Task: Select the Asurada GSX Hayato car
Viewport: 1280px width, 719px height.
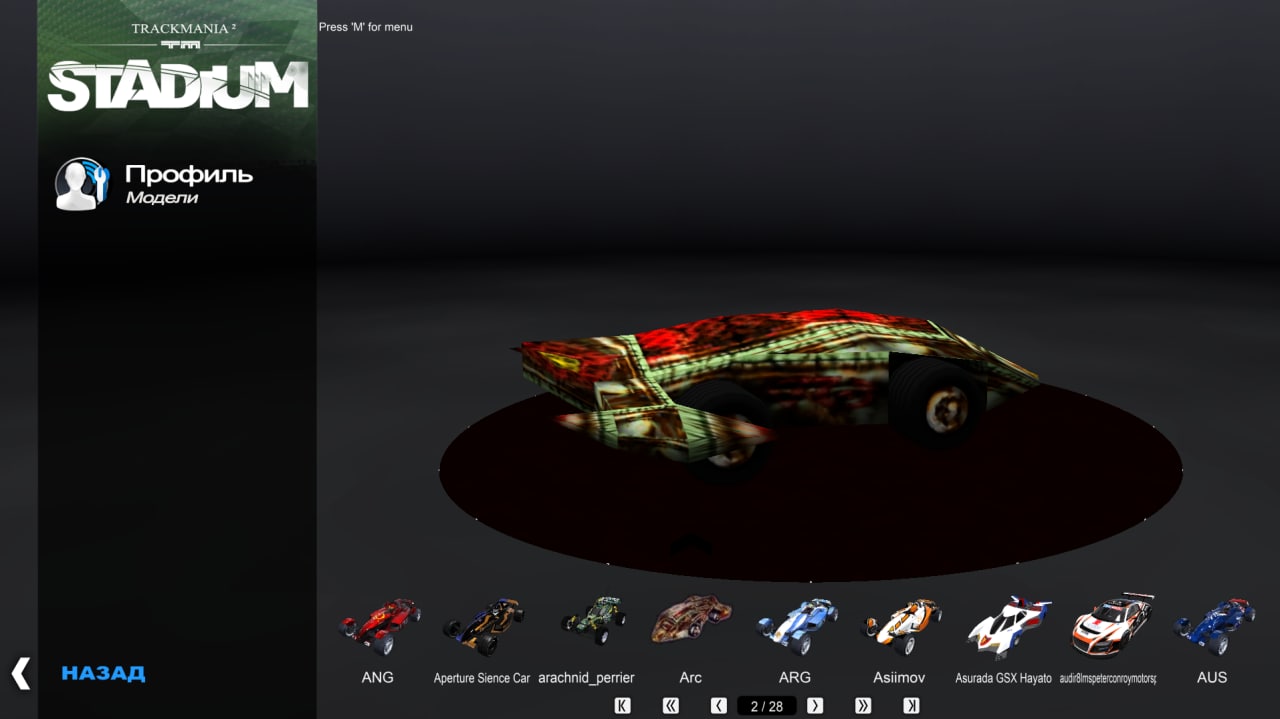Action: pyautogui.click(x=1008, y=626)
